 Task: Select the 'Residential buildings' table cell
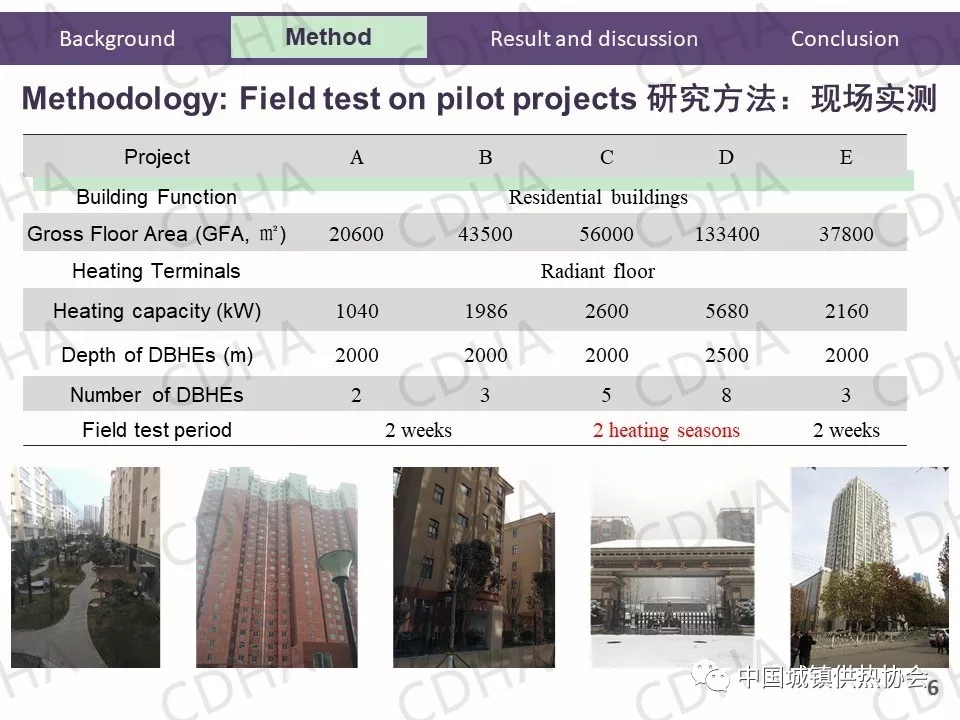[x=598, y=197]
